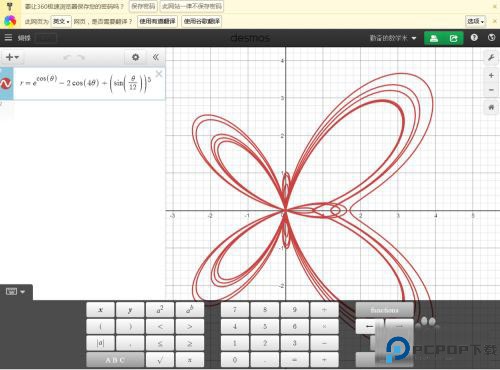Switch keypad to the ABC letters layout
Image resolution: width=500 pixels, height=370 pixels.
(x=115, y=360)
